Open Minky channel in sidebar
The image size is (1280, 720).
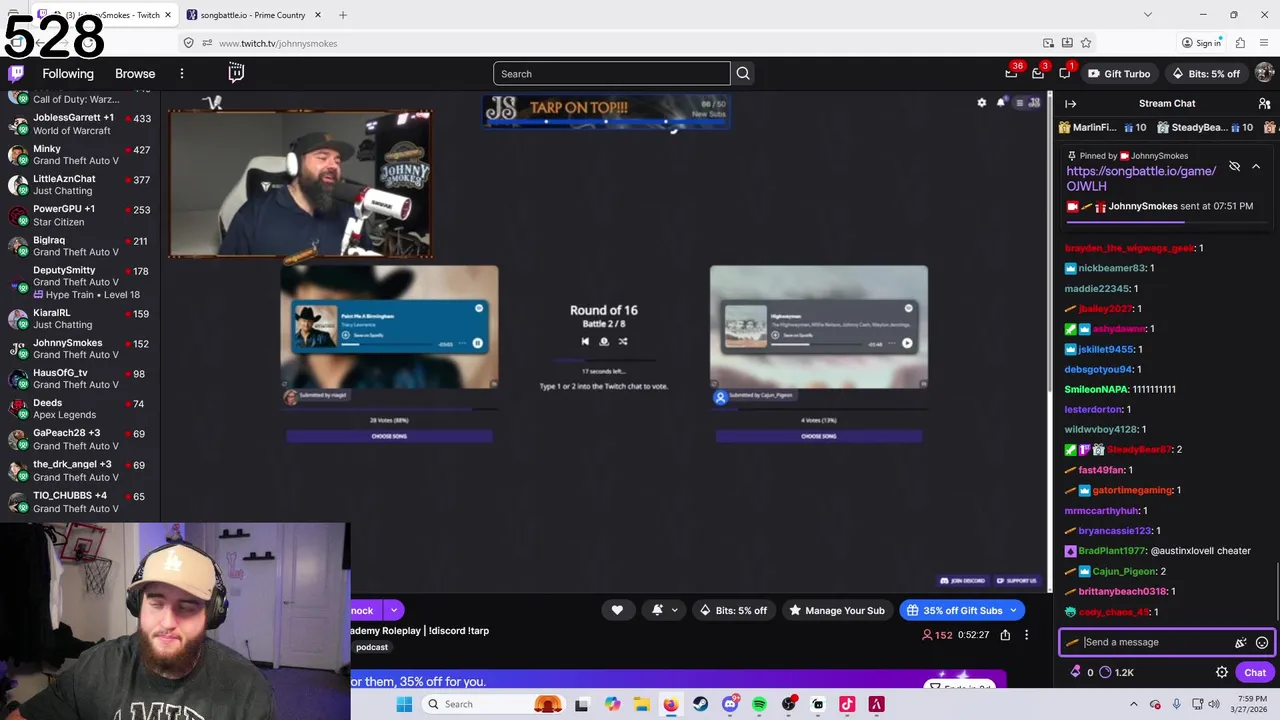point(80,155)
